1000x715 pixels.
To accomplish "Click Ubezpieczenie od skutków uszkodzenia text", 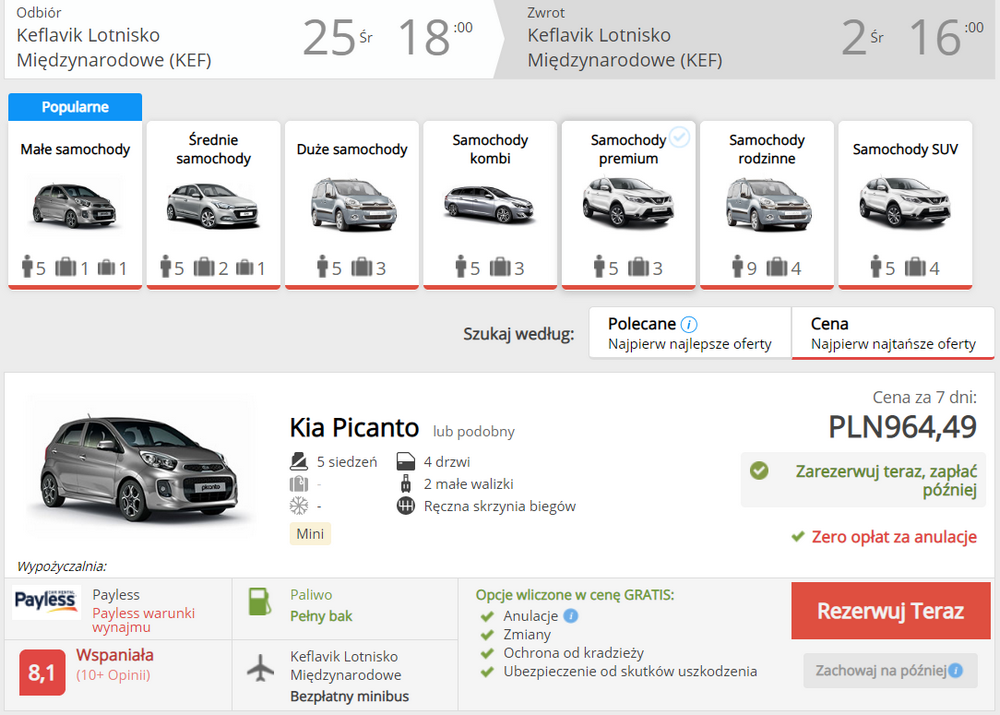I will [630, 672].
